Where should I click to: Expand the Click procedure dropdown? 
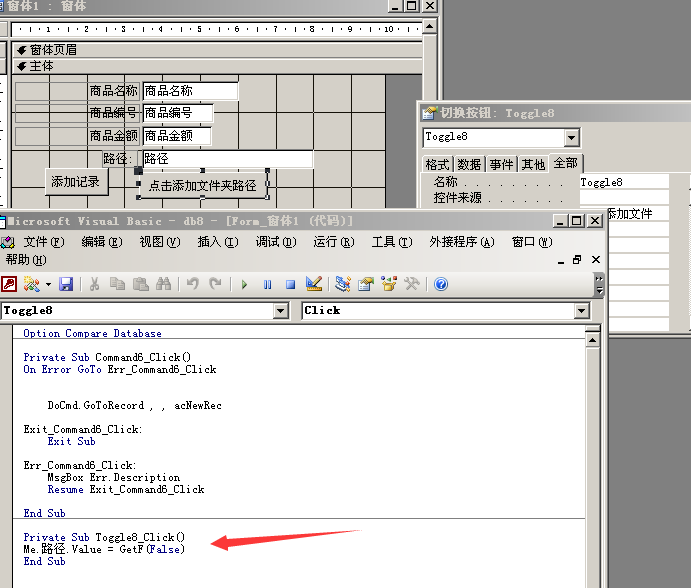pyautogui.click(x=582, y=311)
